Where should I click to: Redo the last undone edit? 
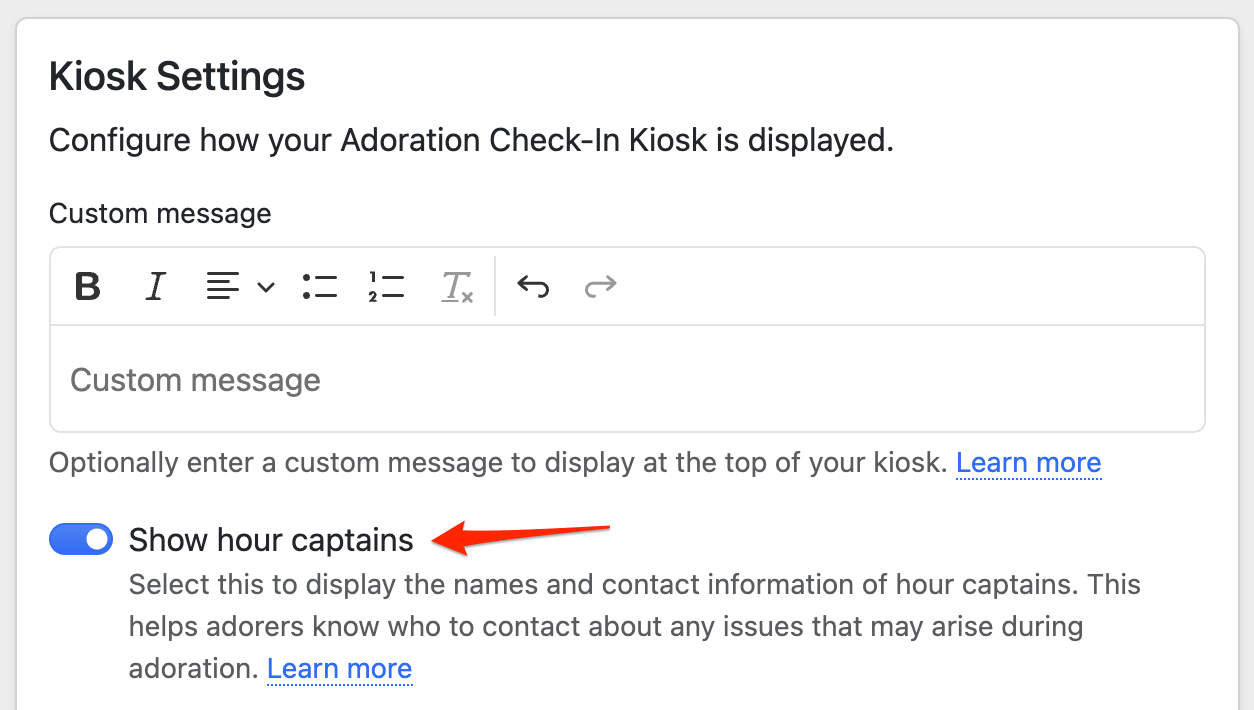600,287
